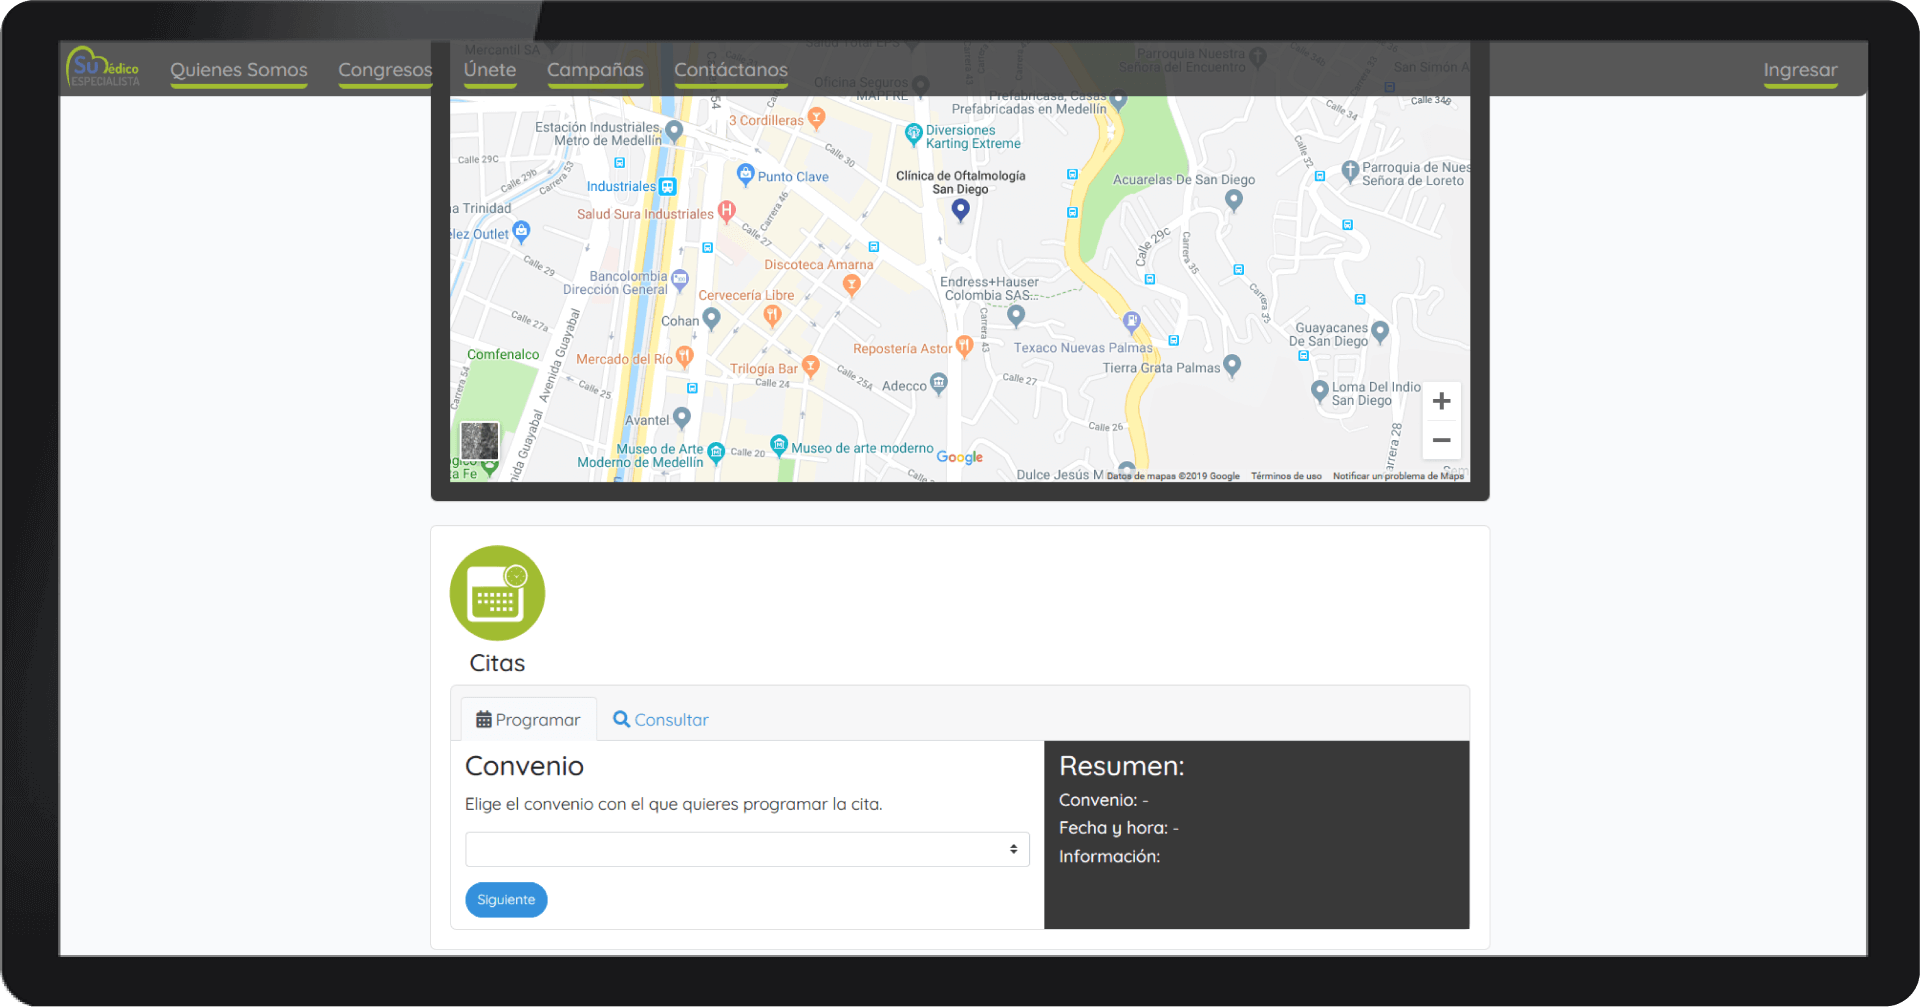Click the Museo de arte moderno marker

pyautogui.click(x=779, y=444)
